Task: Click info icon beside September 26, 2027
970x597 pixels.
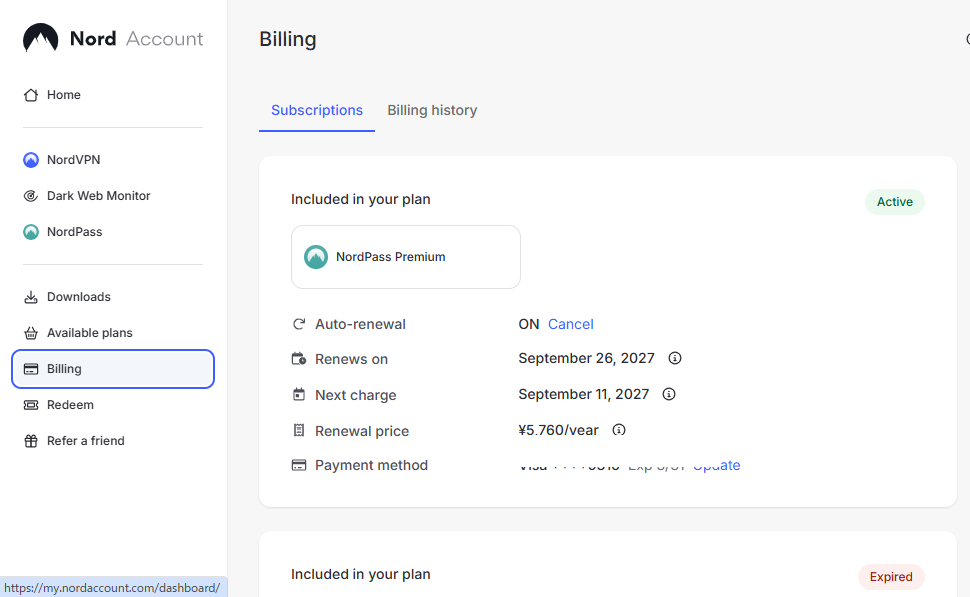Action: (675, 358)
